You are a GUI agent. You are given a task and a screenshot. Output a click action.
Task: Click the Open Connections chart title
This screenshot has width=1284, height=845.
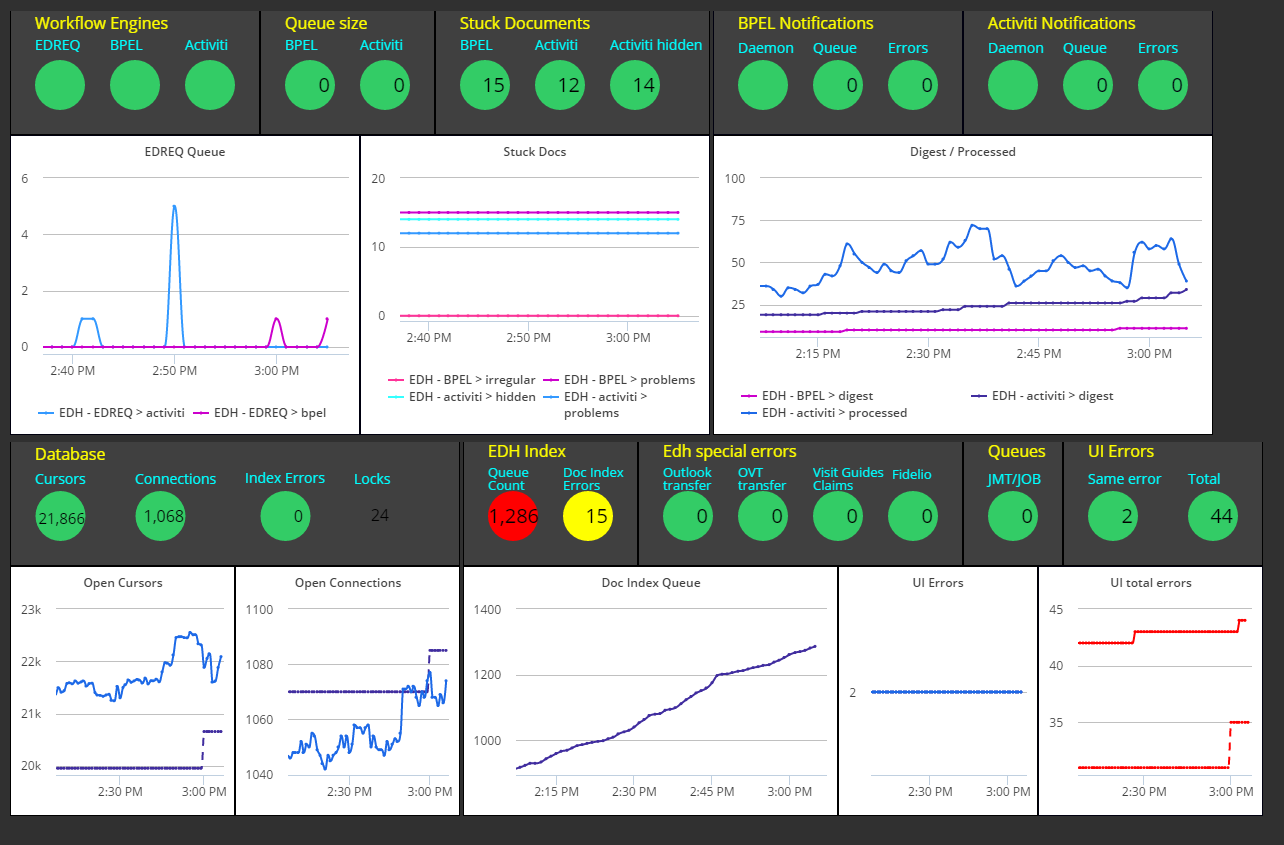click(x=348, y=583)
